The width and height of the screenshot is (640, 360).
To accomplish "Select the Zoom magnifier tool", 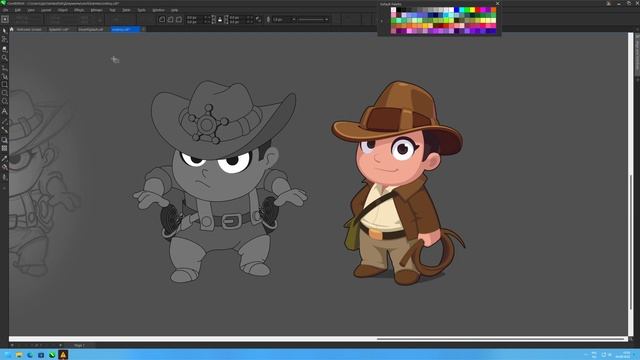I will click(x=4, y=58).
